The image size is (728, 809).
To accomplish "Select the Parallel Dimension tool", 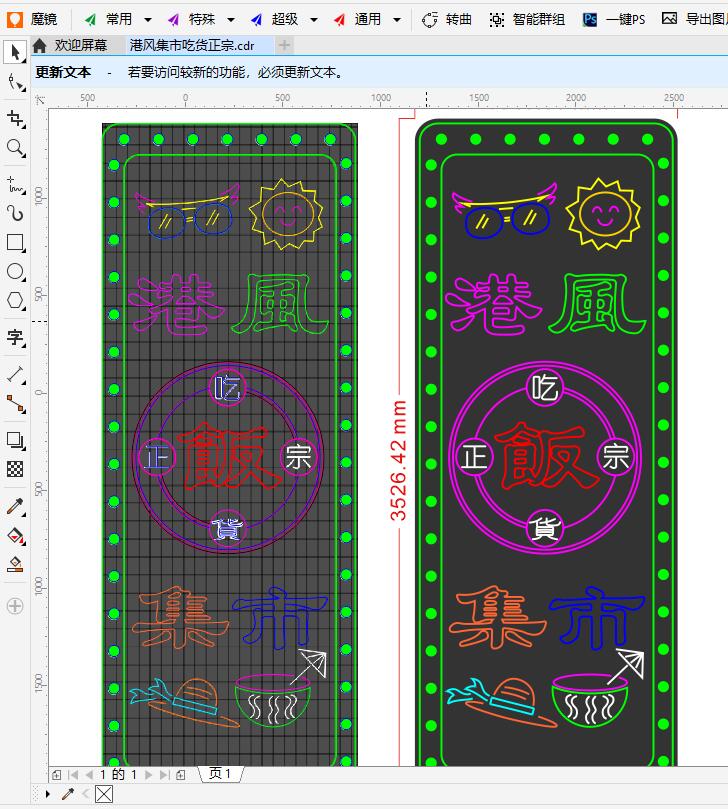I will point(15,375).
